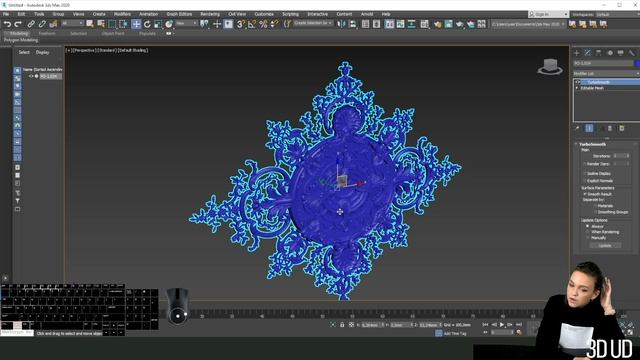Open the Material Editor icon
Screen dimensions: 640x360
(424, 24)
